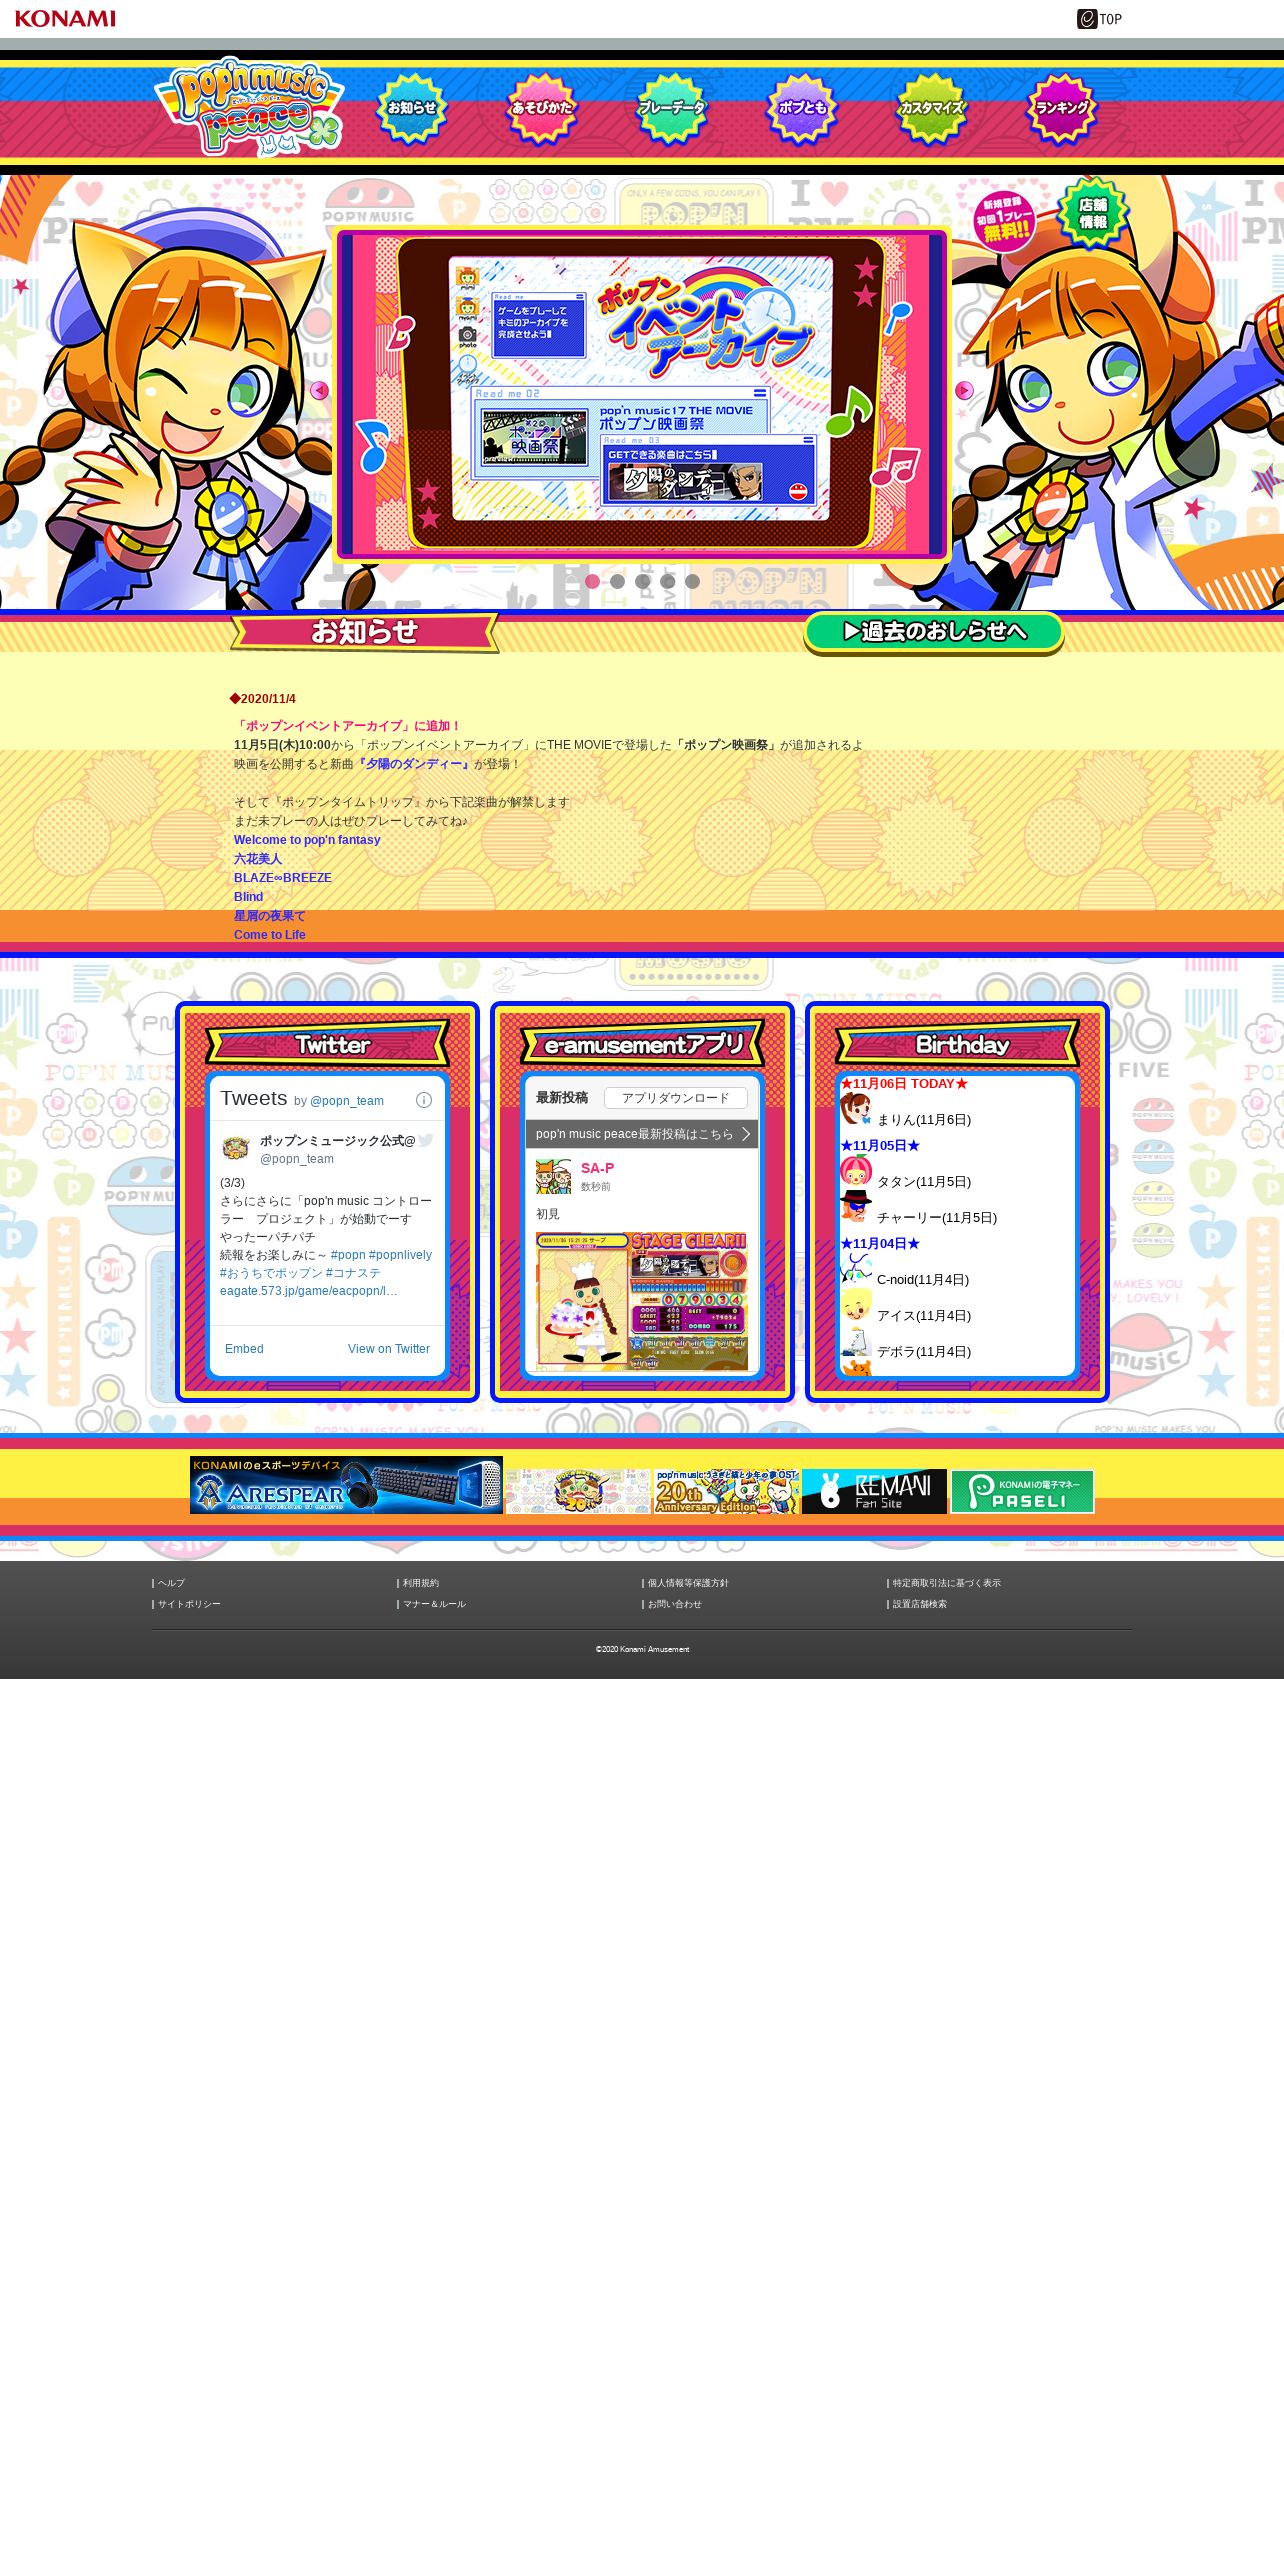Click the 新規登録 初回1プレー無料 badge

point(1003,221)
